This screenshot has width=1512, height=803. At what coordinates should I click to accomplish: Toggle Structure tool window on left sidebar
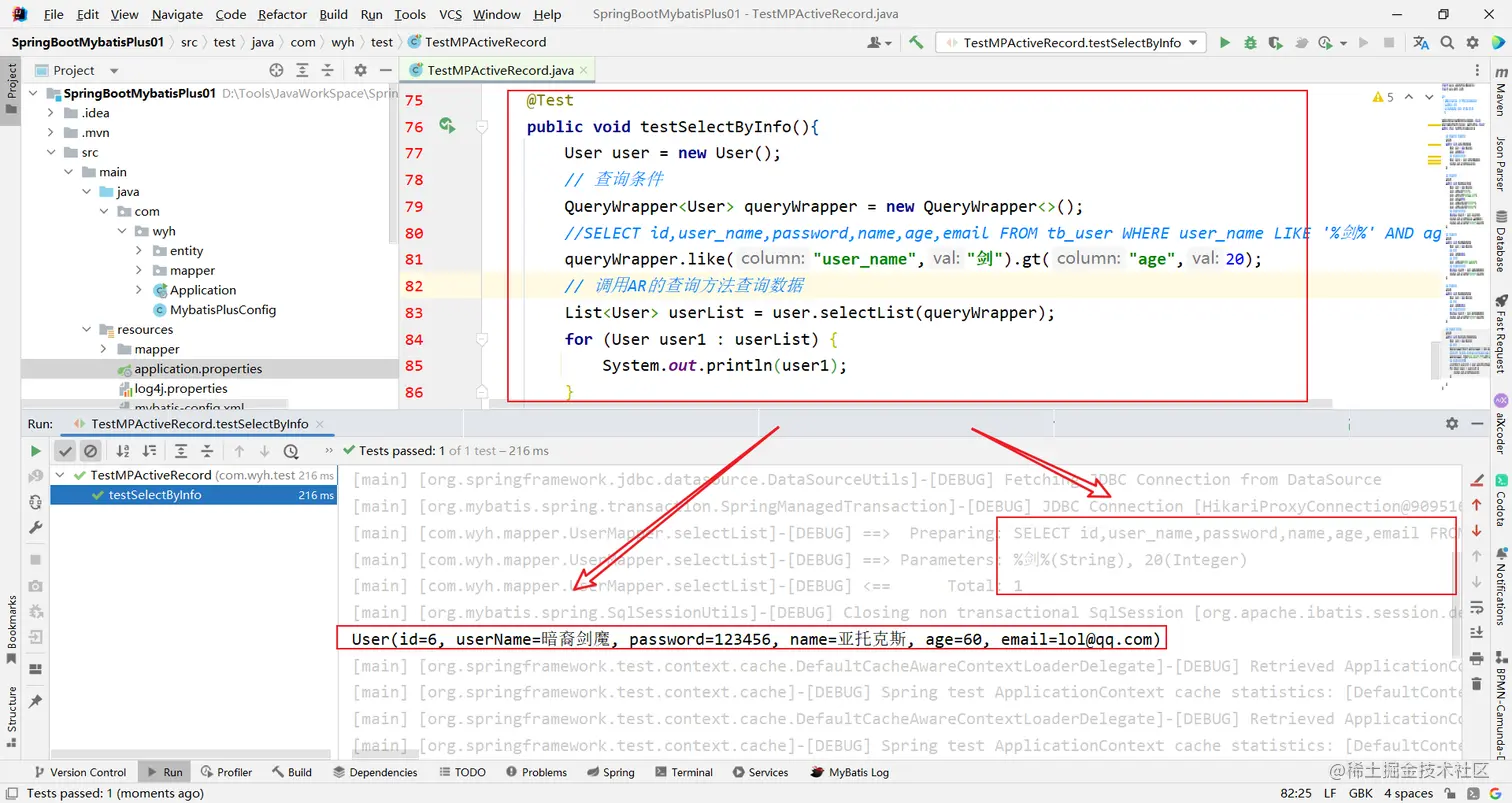tap(11, 716)
